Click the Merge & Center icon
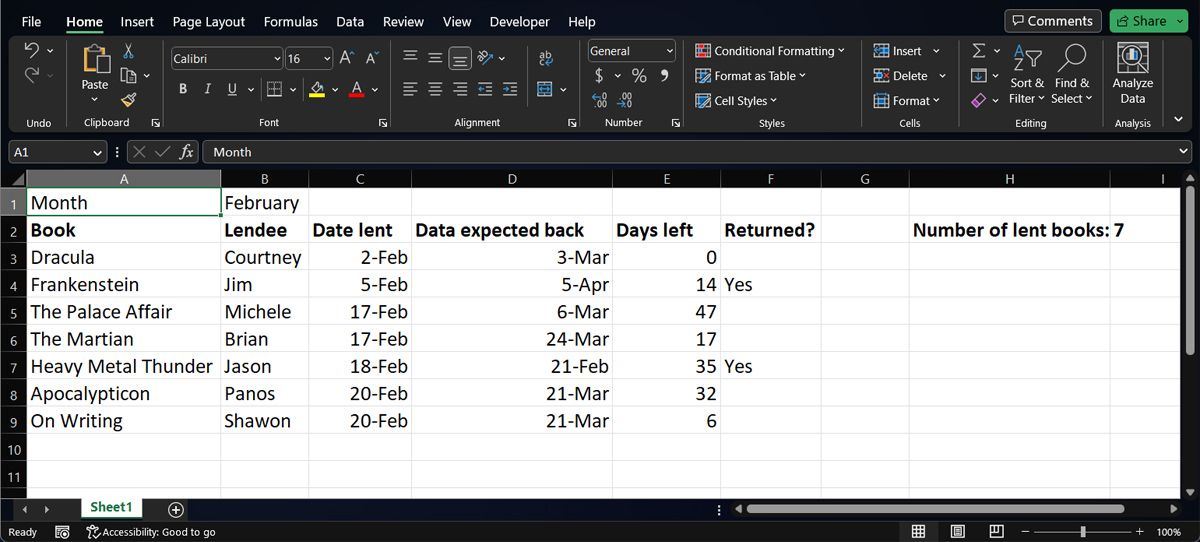Viewport: 1200px width, 542px height. click(545, 89)
